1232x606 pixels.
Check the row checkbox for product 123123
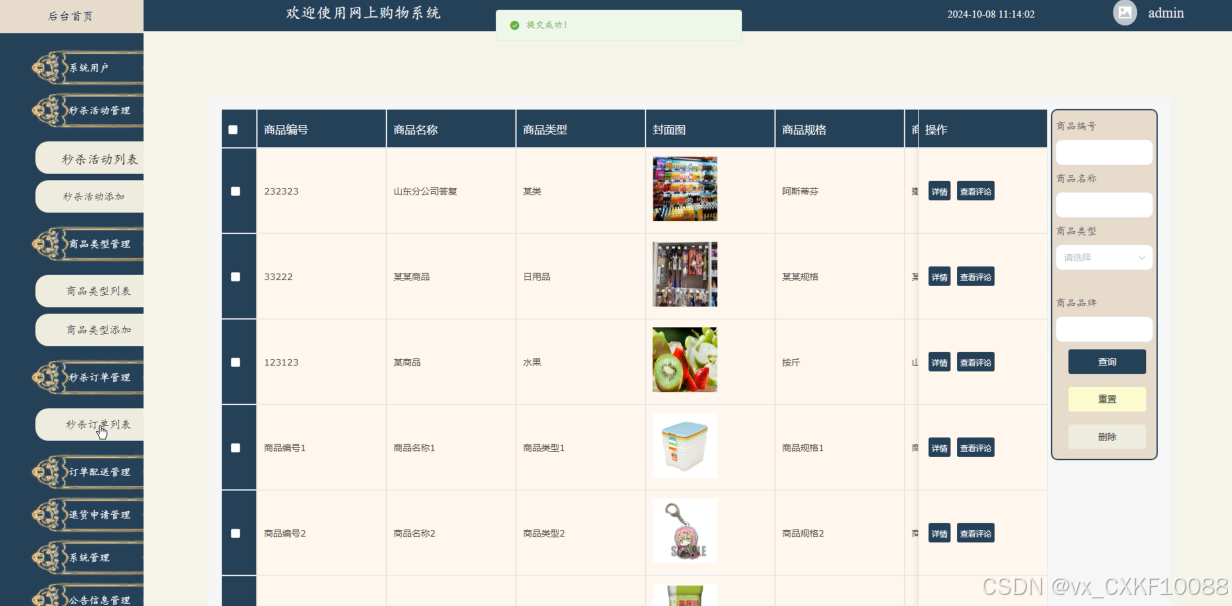pyautogui.click(x=235, y=362)
